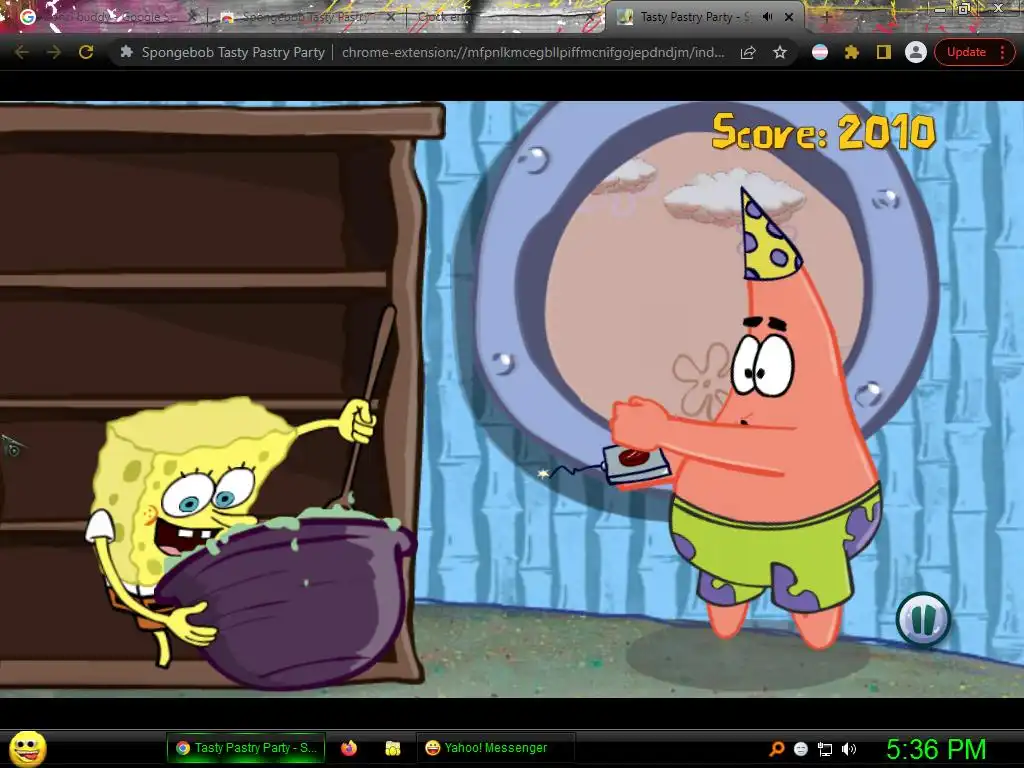
Task: Open the yellow folder taskbar icon
Action: coord(392,748)
